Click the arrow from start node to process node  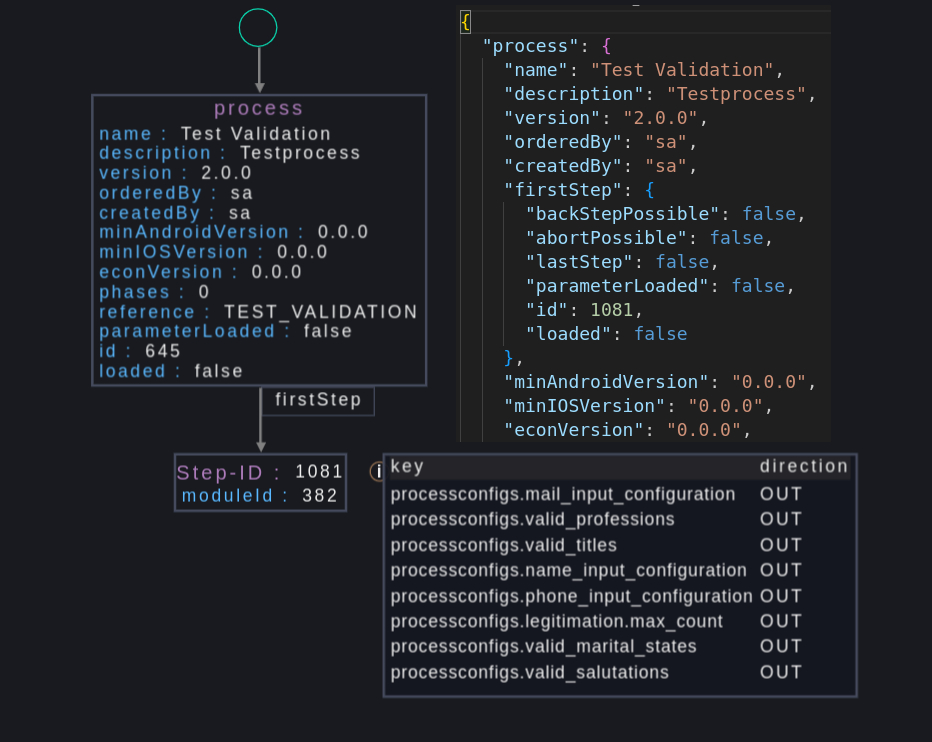pyautogui.click(x=258, y=68)
